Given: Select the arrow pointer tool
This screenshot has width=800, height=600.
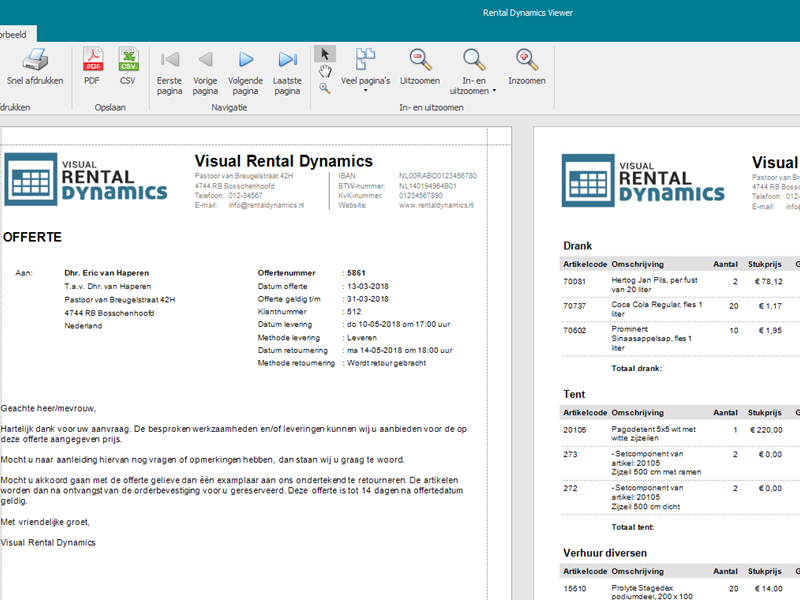Looking at the screenshot, I should [325, 53].
